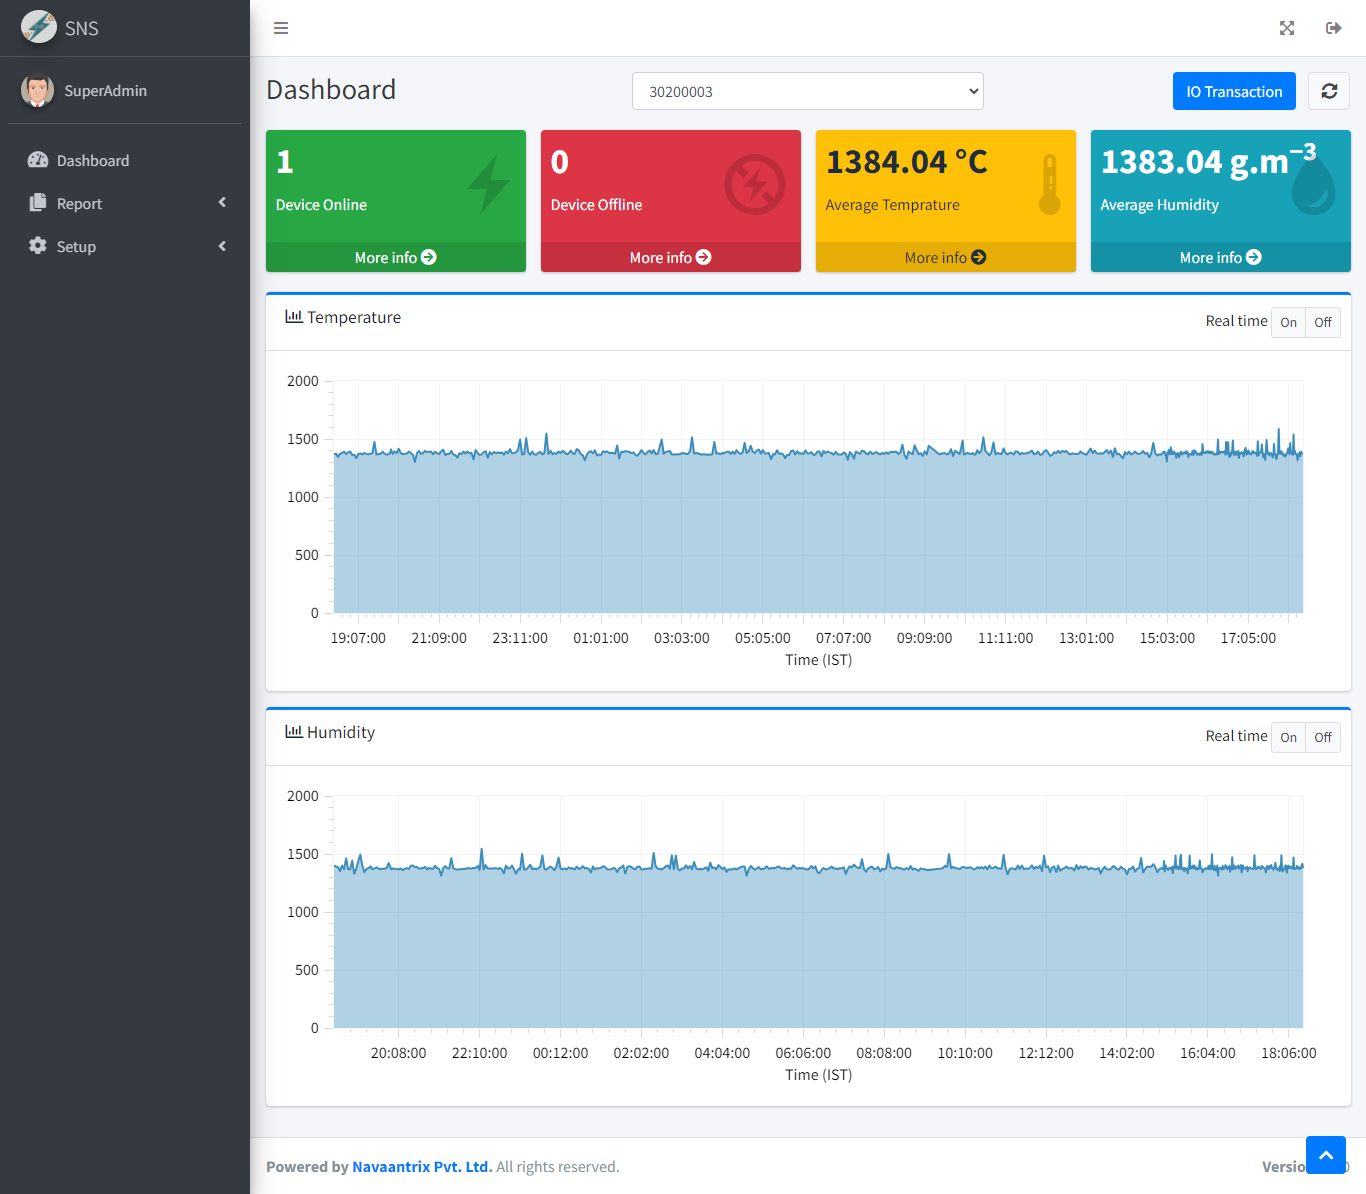Viewport: 1366px width, 1194px height.
Task: Click the 1384.04 °C average temperature value
Action: point(907,162)
